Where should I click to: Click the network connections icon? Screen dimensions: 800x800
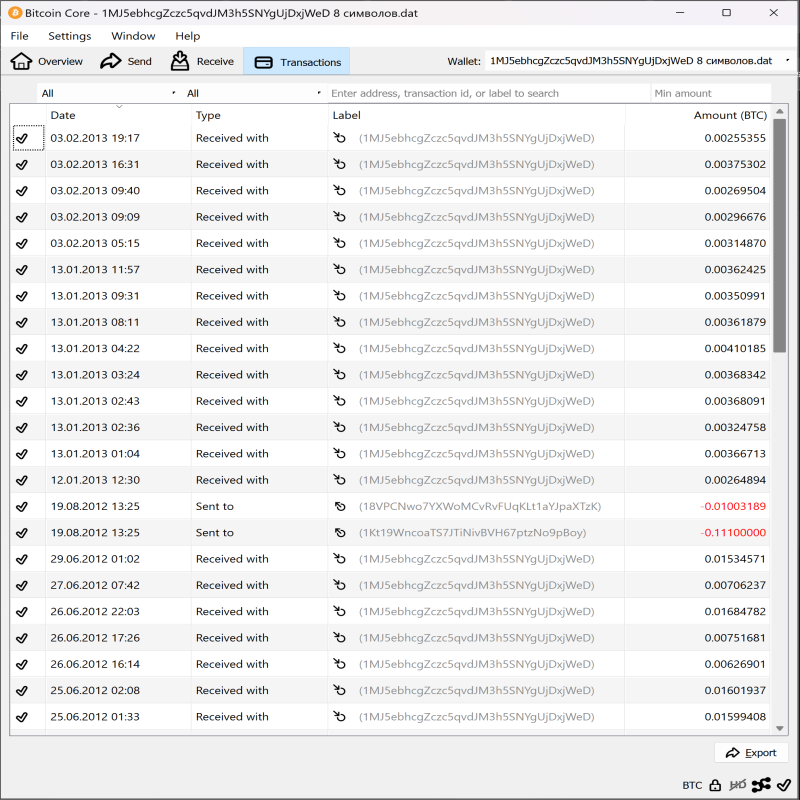(761, 785)
